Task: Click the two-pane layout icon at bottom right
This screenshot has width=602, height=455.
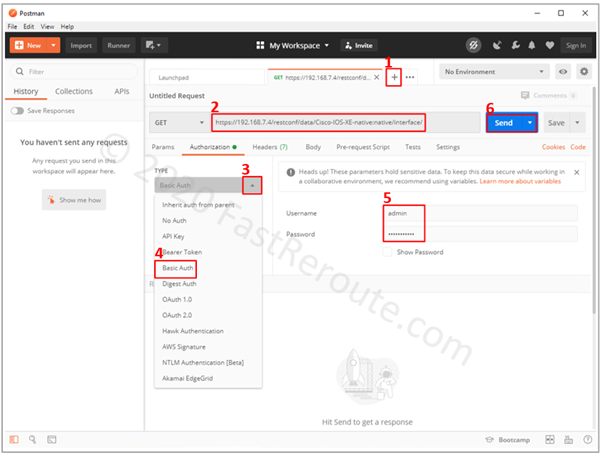Action: pyautogui.click(x=549, y=439)
